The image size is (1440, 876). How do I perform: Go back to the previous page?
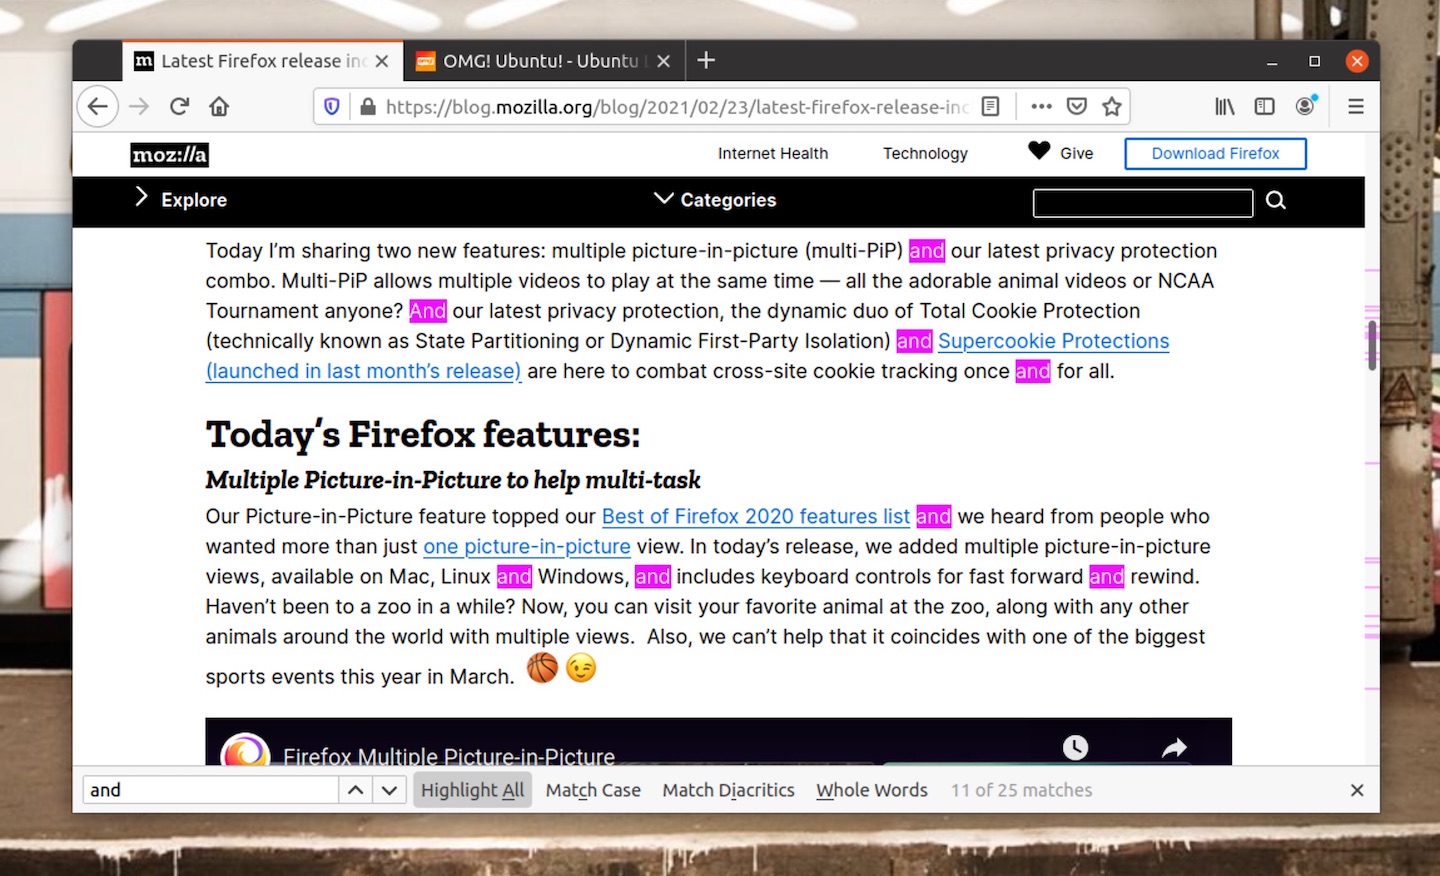pyautogui.click(x=97, y=106)
